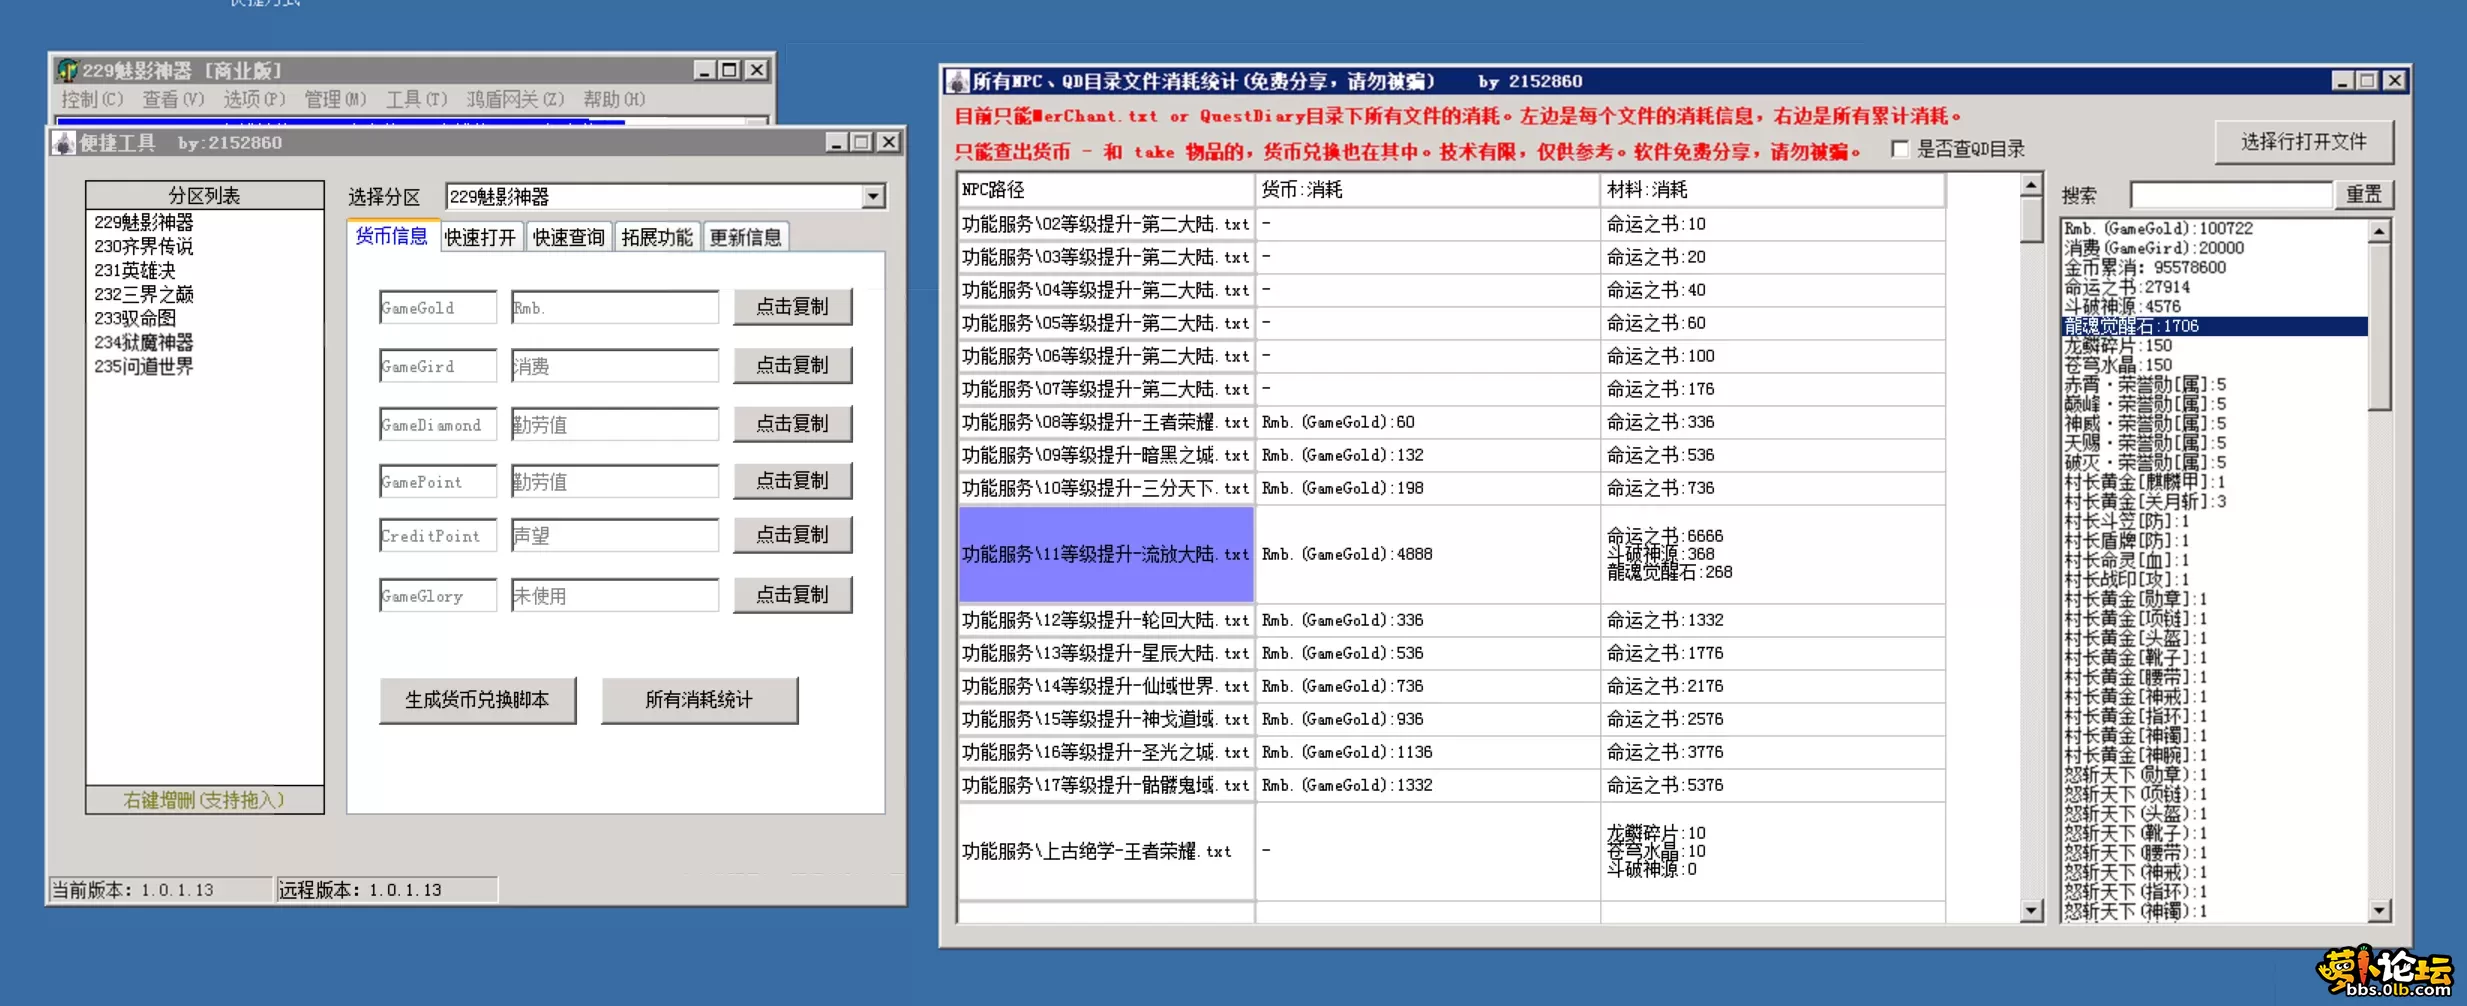Click the statistics window title bar icon
The height and width of the screenshot is (1006, 2467).
pyautogui.click(x=957, y=81)
